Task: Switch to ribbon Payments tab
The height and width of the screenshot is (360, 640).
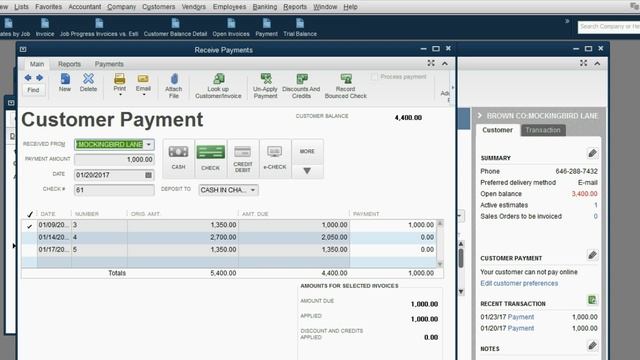Action: pyautogui.click(x=109, y=64)
